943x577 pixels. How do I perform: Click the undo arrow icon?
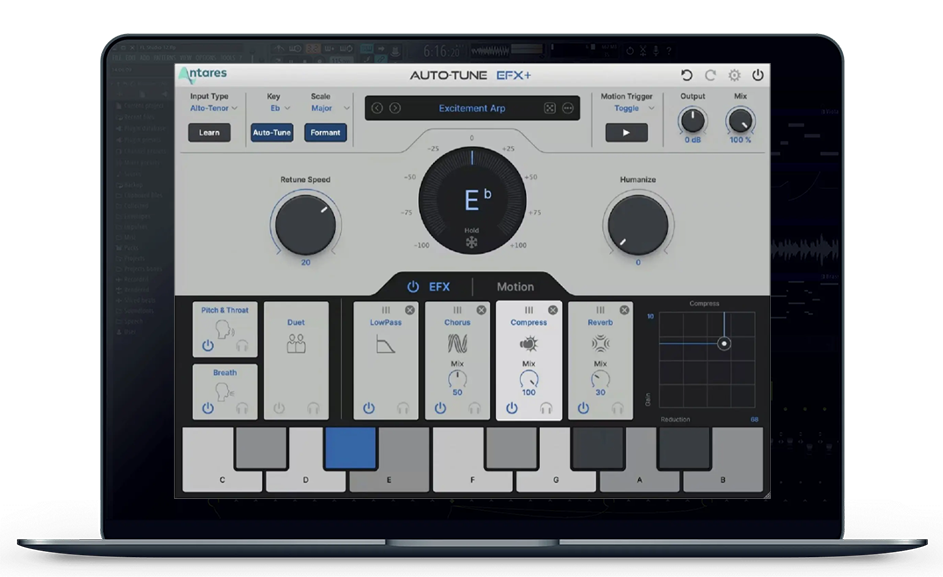[x=686, y=75]
